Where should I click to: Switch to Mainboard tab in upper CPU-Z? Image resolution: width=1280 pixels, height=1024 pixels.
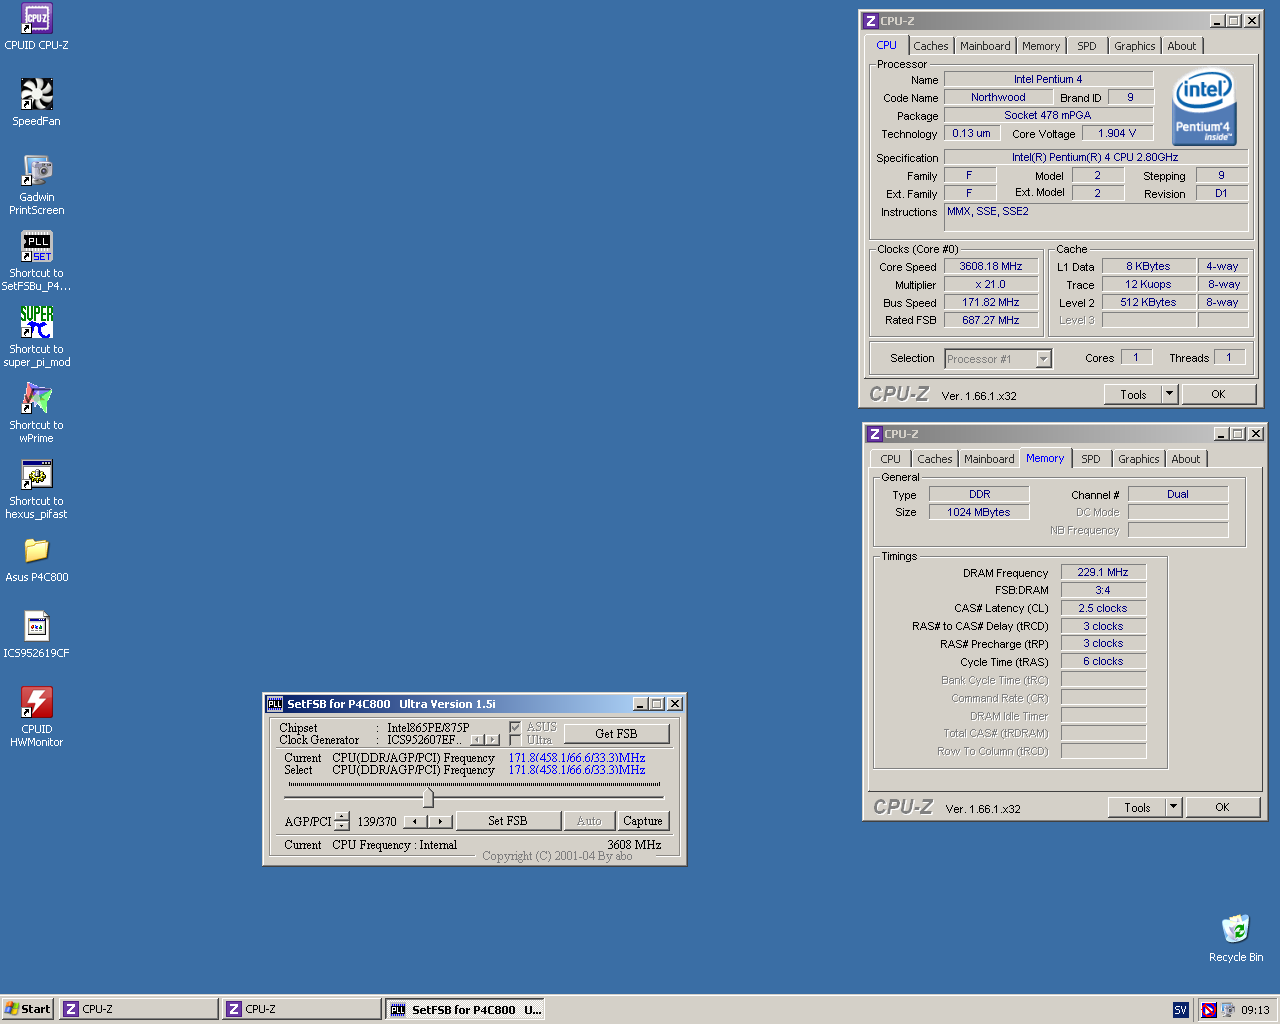[985, 46]
